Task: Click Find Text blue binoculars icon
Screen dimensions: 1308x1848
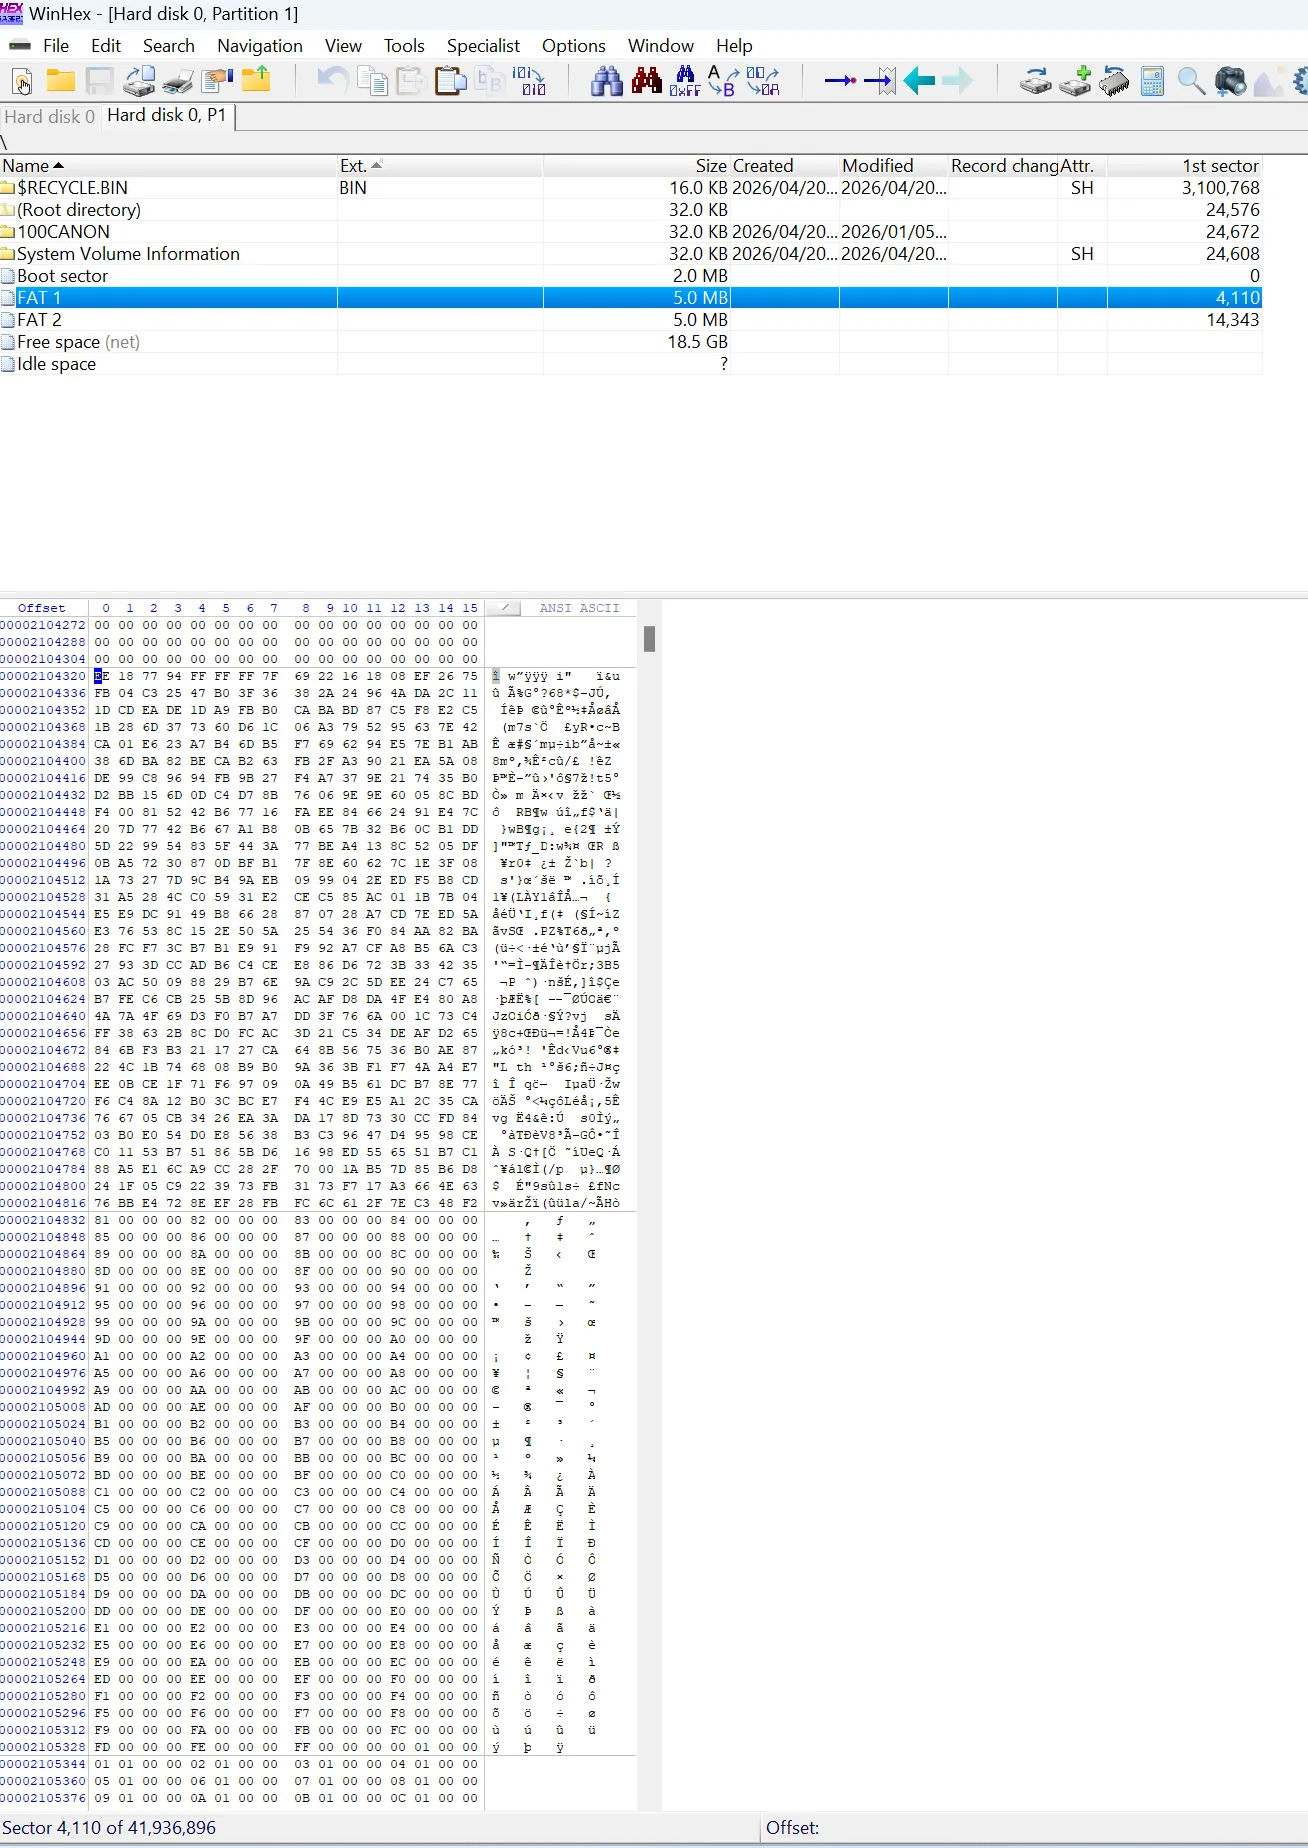Action: pos(607,81)
